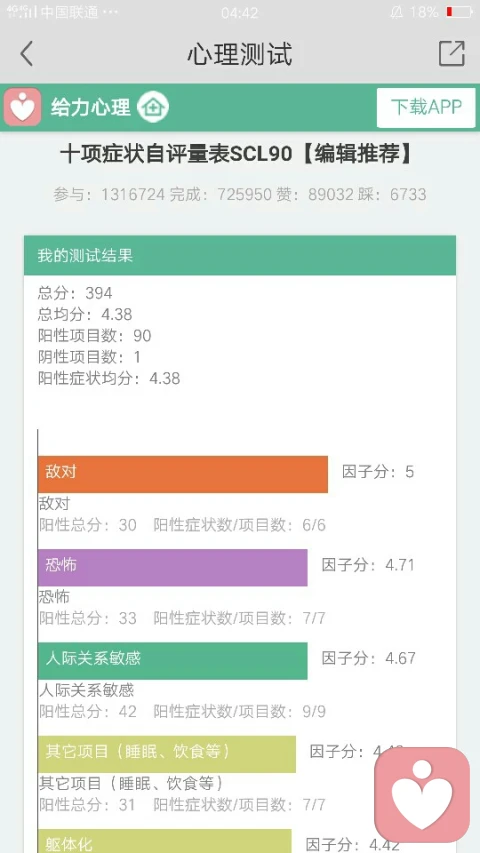Open the home icon beside 给力心理

[153, 107]
